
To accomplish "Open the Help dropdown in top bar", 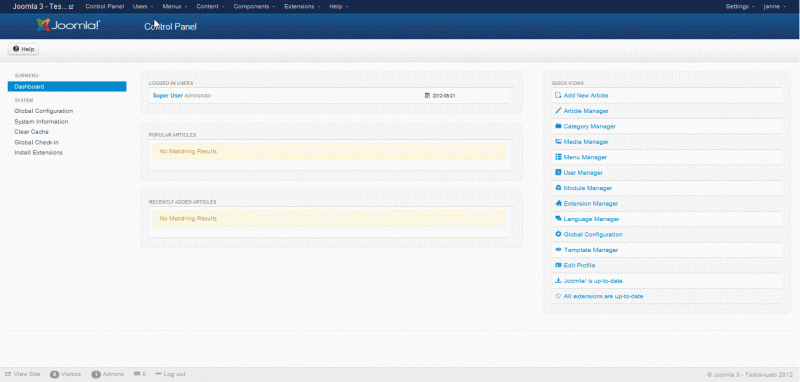I will coord(339,7).
